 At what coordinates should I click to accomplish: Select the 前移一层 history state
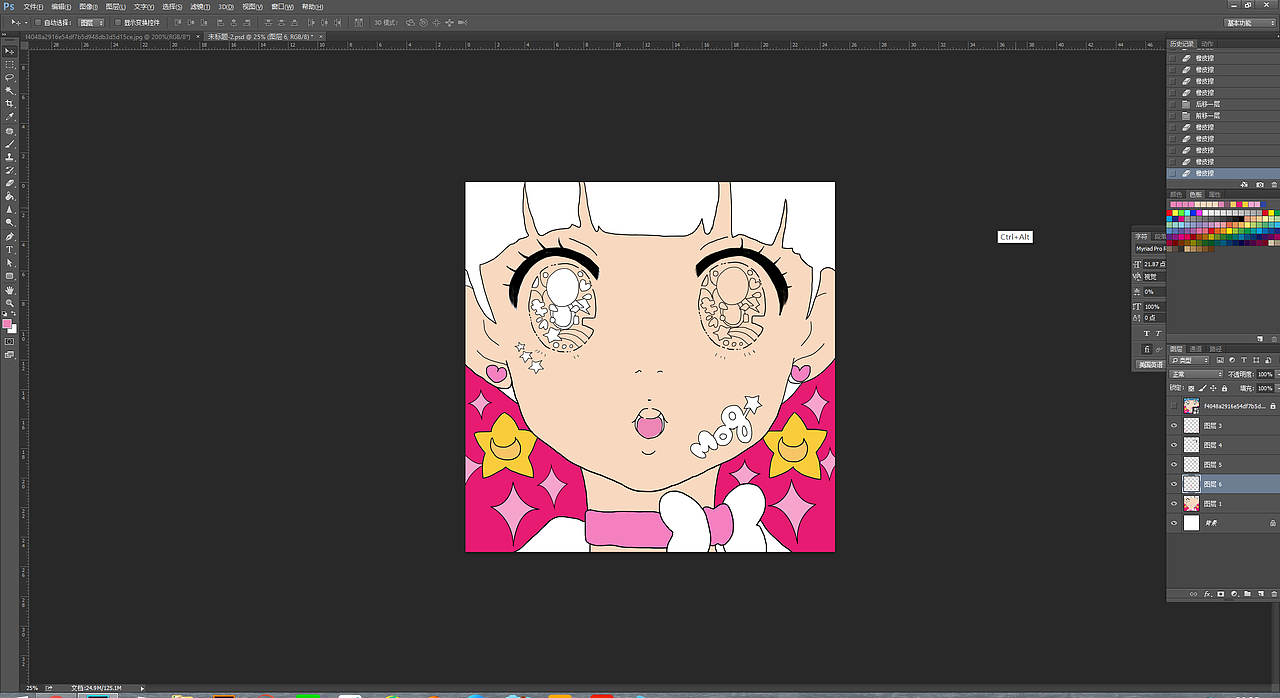pyautogui.click(x=1223, y=116)
